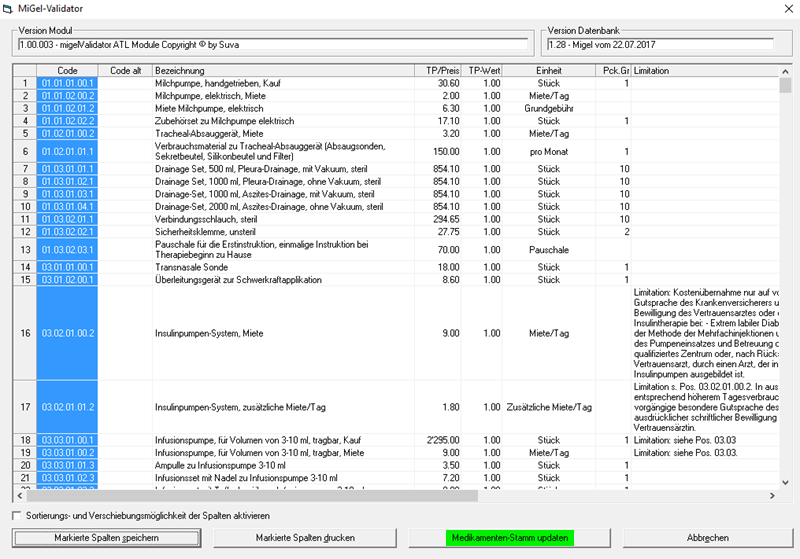Click the MiGel-Validator title bar icon
This screenshot has width=800, height=559.
(x=7, y=9)
